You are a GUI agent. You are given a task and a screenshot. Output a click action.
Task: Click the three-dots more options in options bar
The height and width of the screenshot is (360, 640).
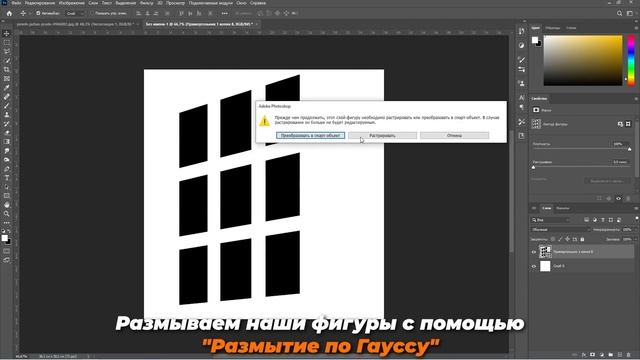[224, 13]
